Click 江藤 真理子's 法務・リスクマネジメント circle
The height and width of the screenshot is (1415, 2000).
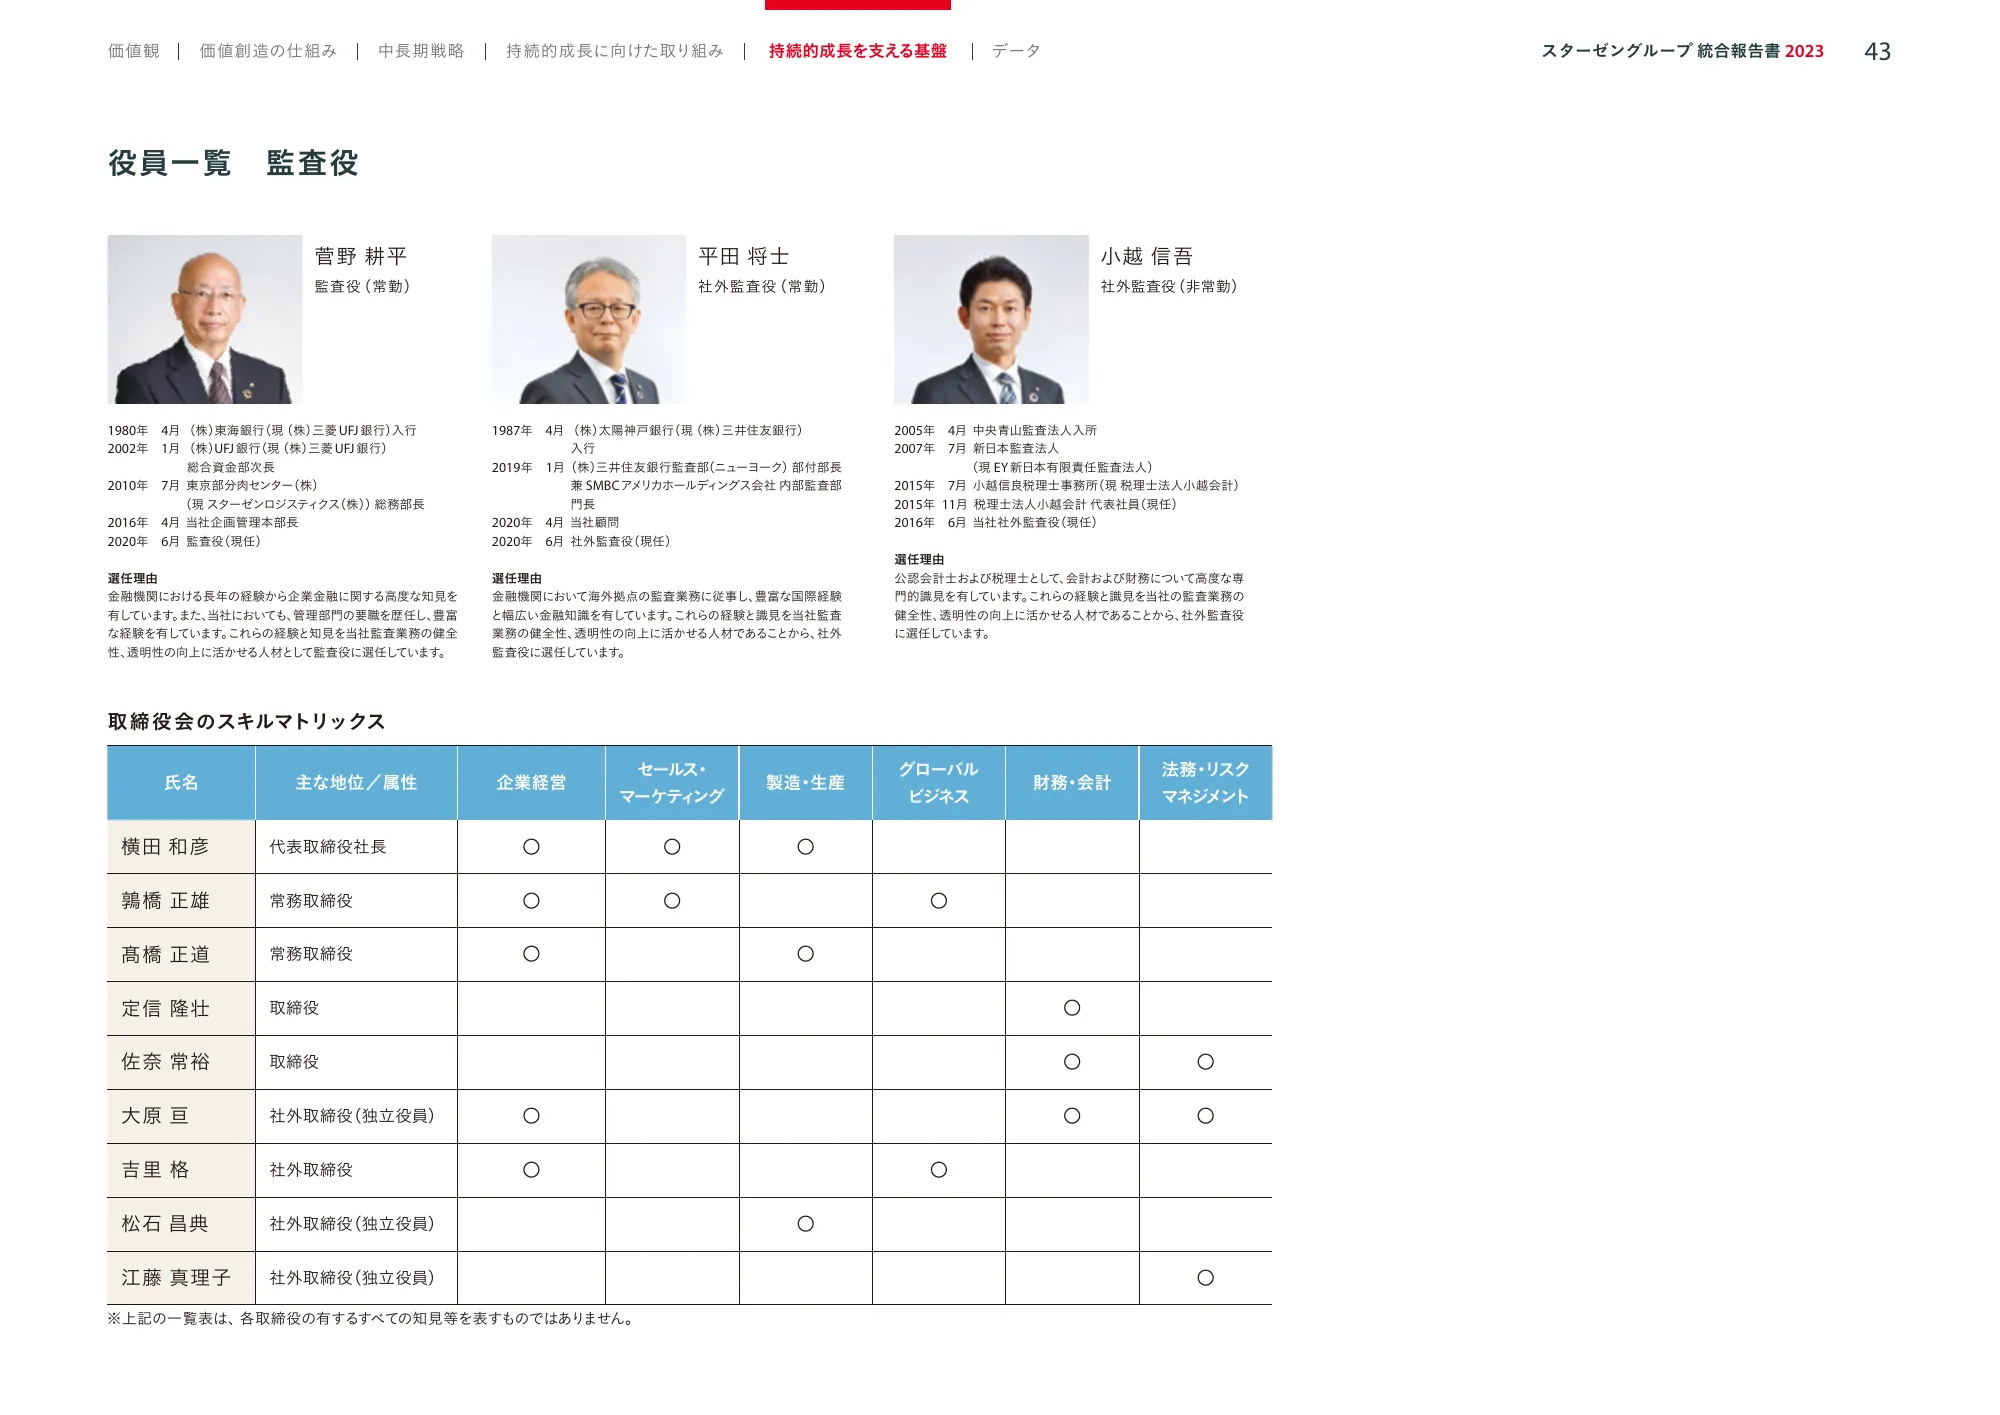1204,1278
